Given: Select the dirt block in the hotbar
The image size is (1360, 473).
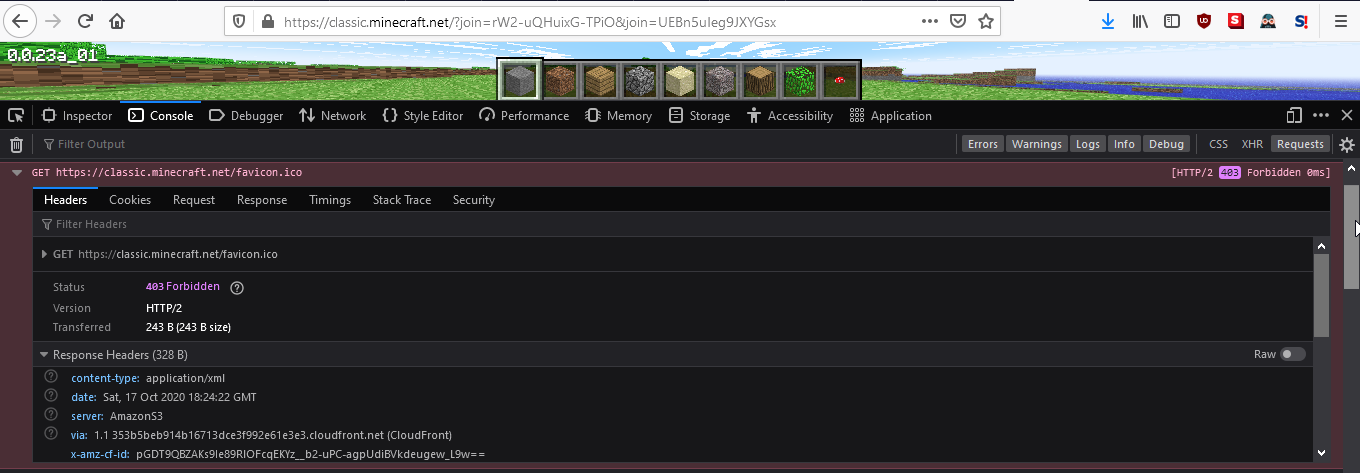Looking at the screenshot, I should (560, 79).
